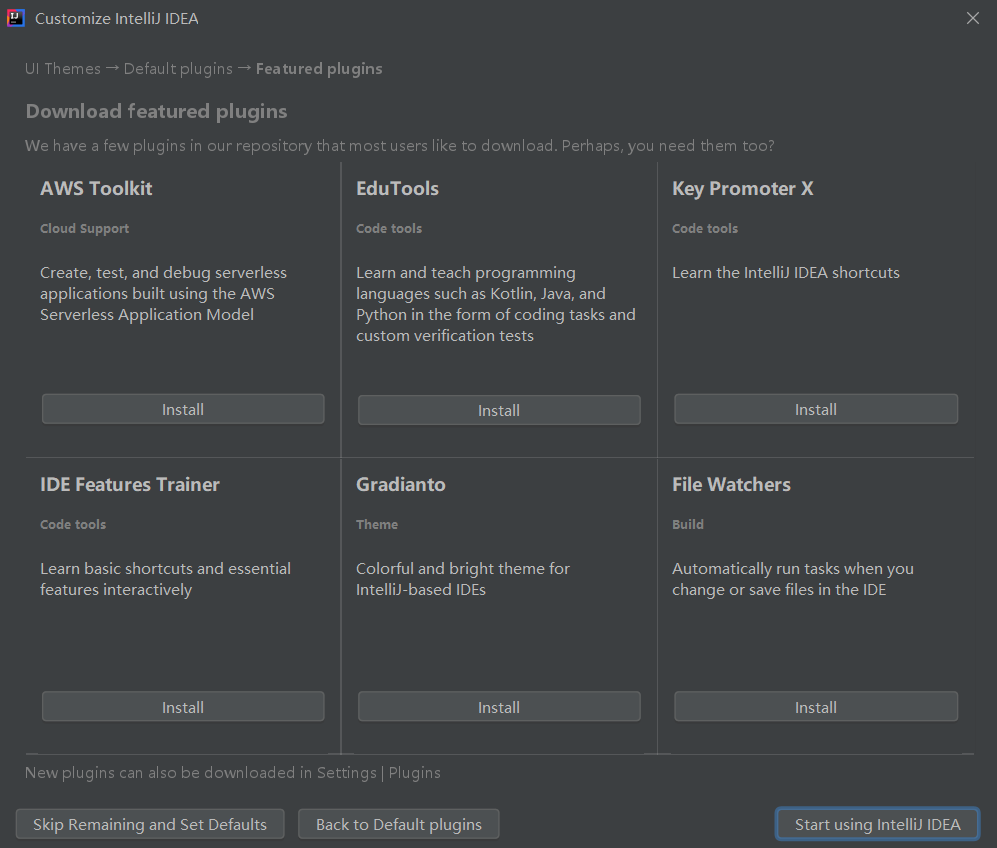Select the UI Themes breadcrumb step
Viewport: 997px width, 848px height.
[63, 69]
